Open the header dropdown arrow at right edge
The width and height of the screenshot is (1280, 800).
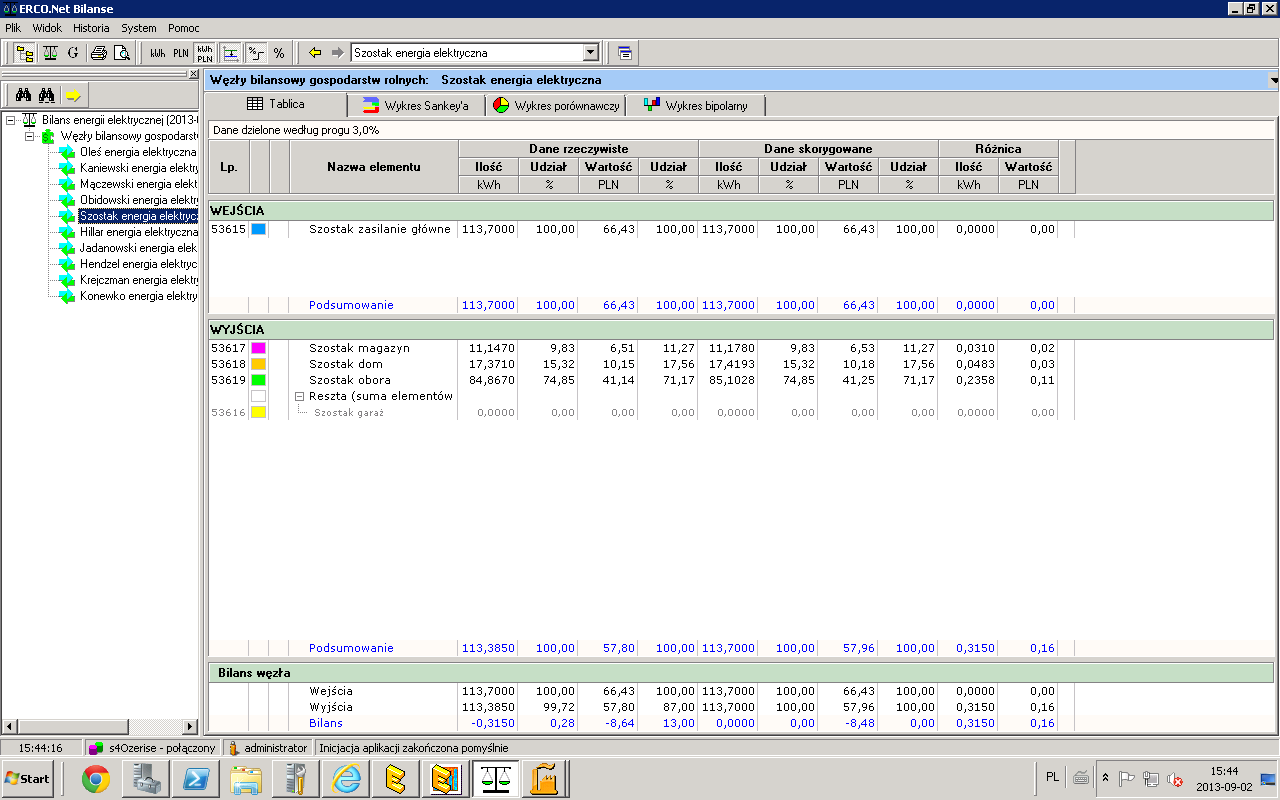coord(1273,79)
